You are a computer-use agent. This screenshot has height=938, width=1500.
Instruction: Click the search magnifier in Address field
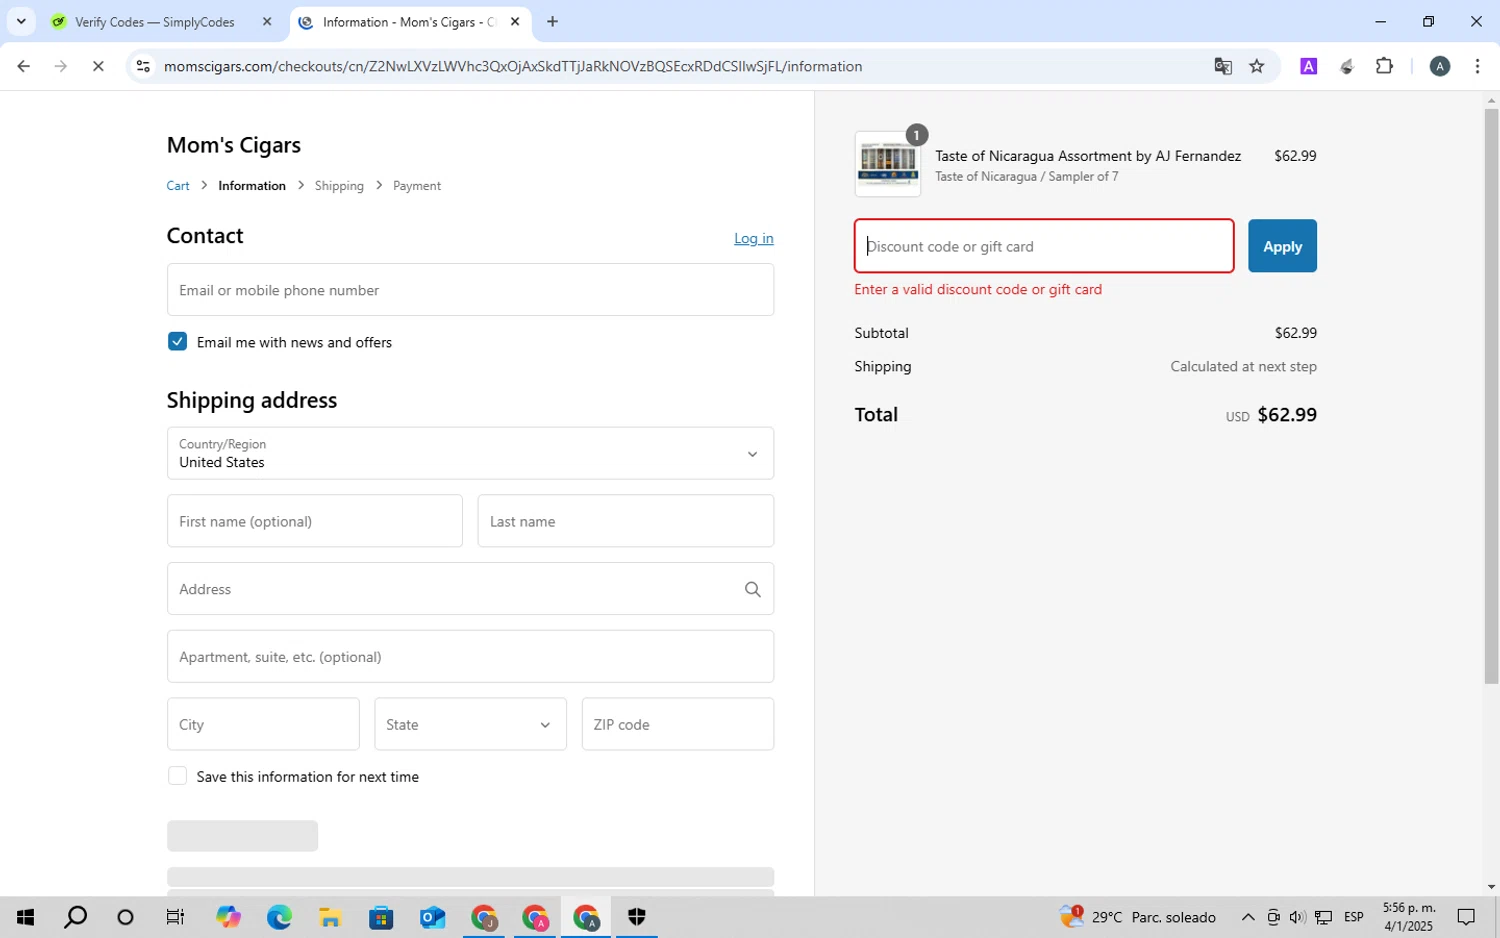click(753, 589)
